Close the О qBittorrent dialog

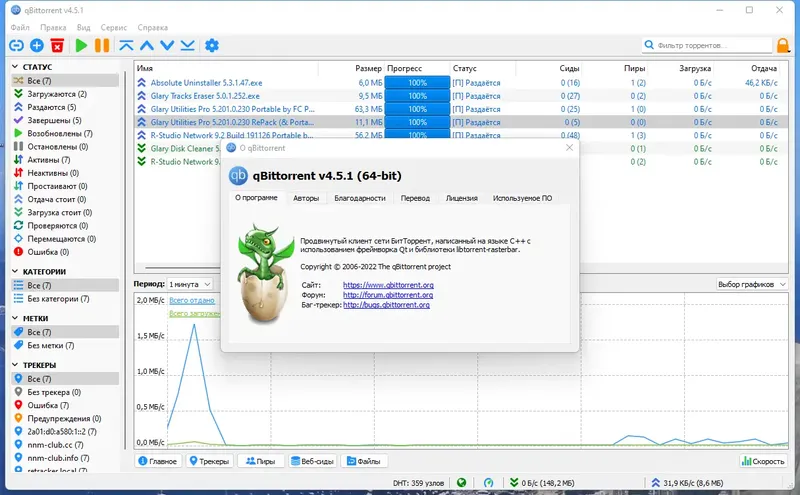pos(569,147)
